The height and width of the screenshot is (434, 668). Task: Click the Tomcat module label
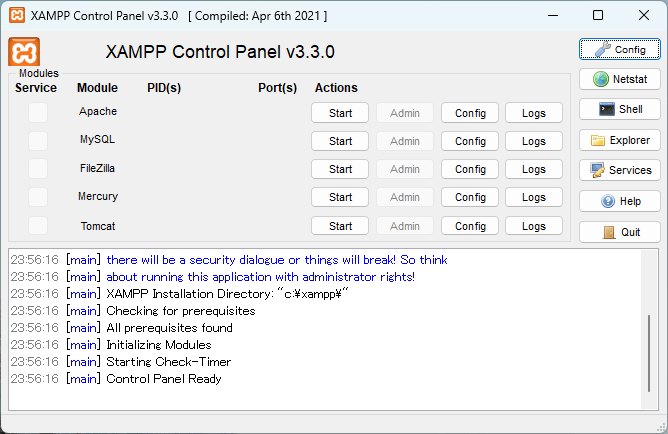pos(98,226)
